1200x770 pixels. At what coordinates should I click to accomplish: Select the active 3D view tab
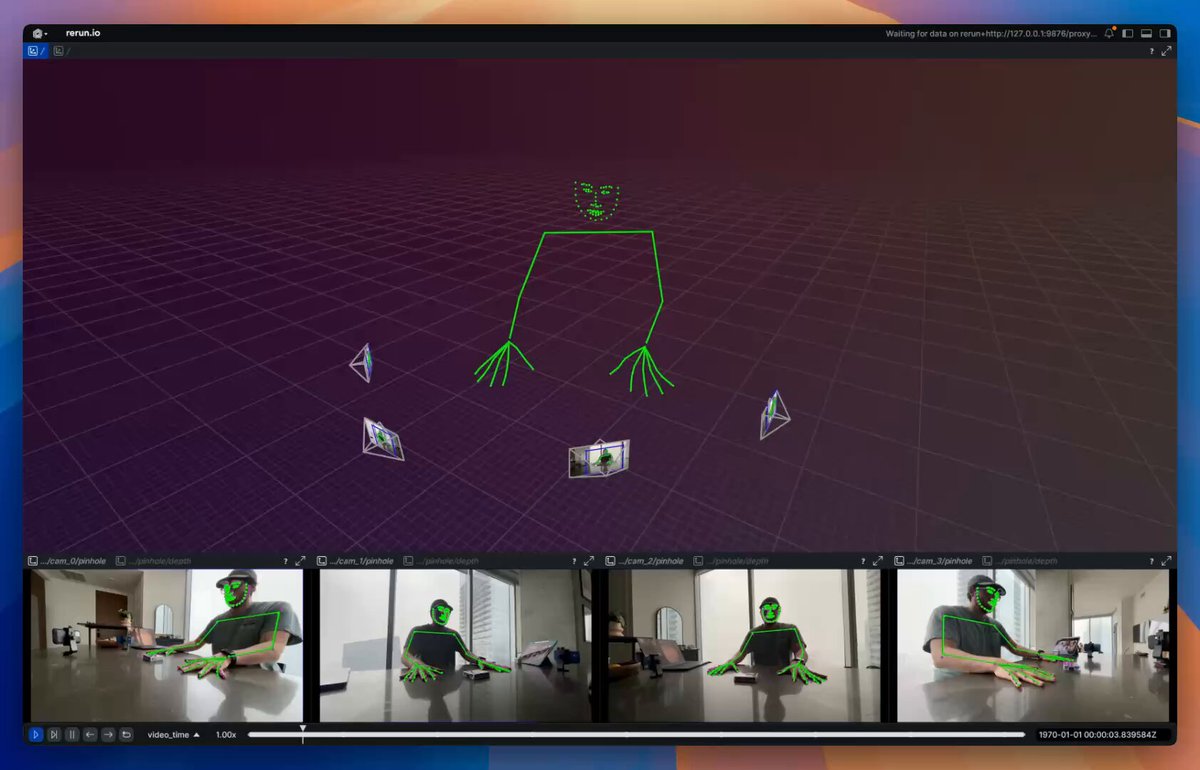click(36, 50)
